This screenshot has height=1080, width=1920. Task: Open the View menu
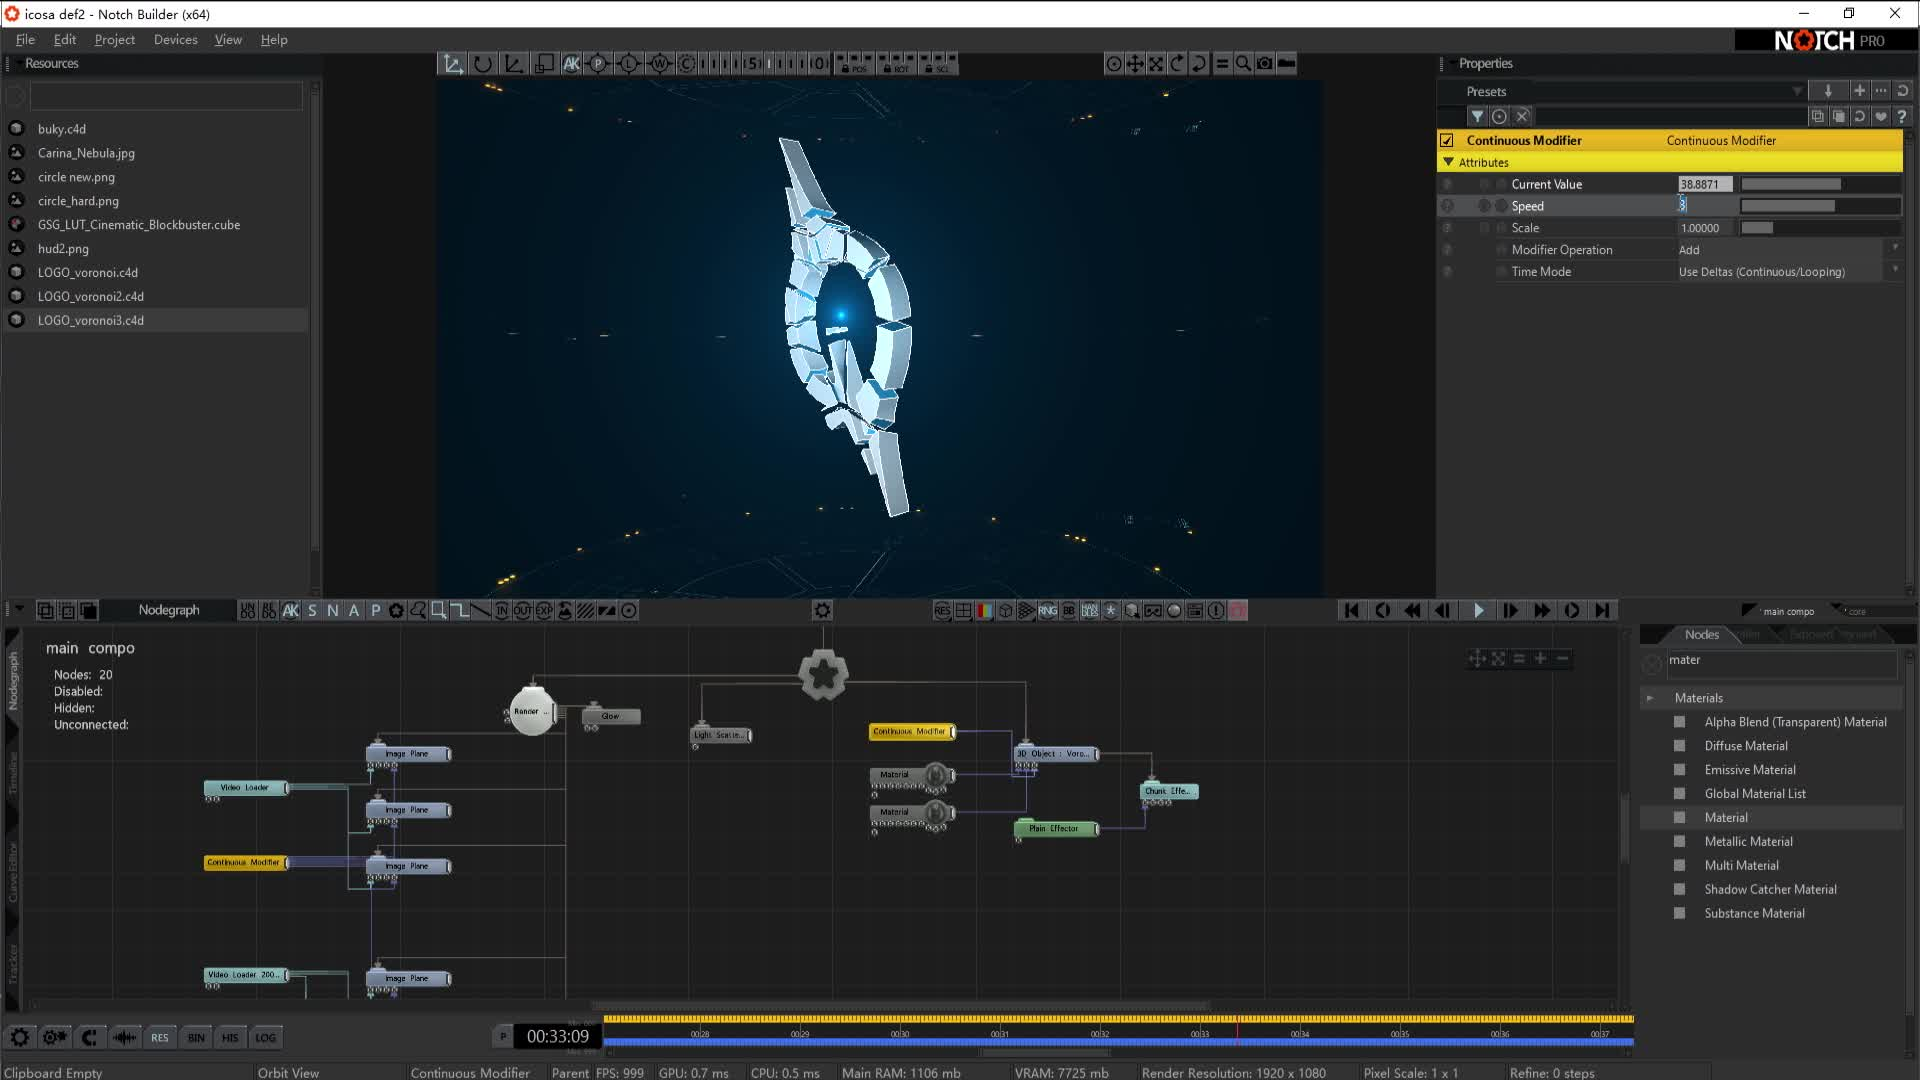[x=228, y=40]
